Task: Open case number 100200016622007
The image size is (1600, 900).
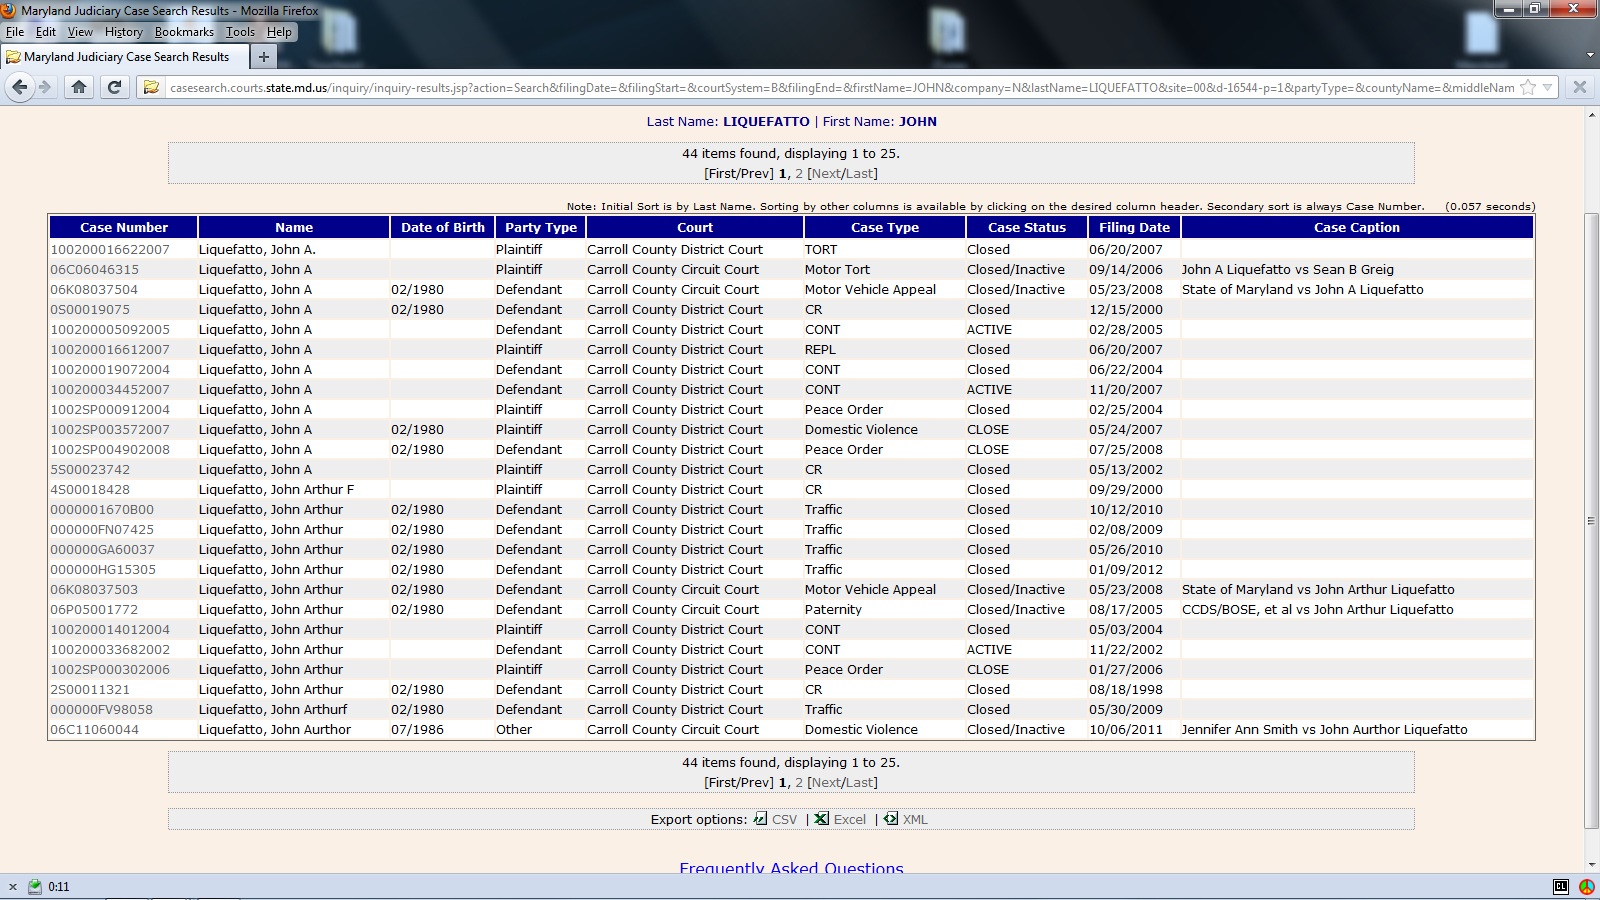Action: [110, 249]
